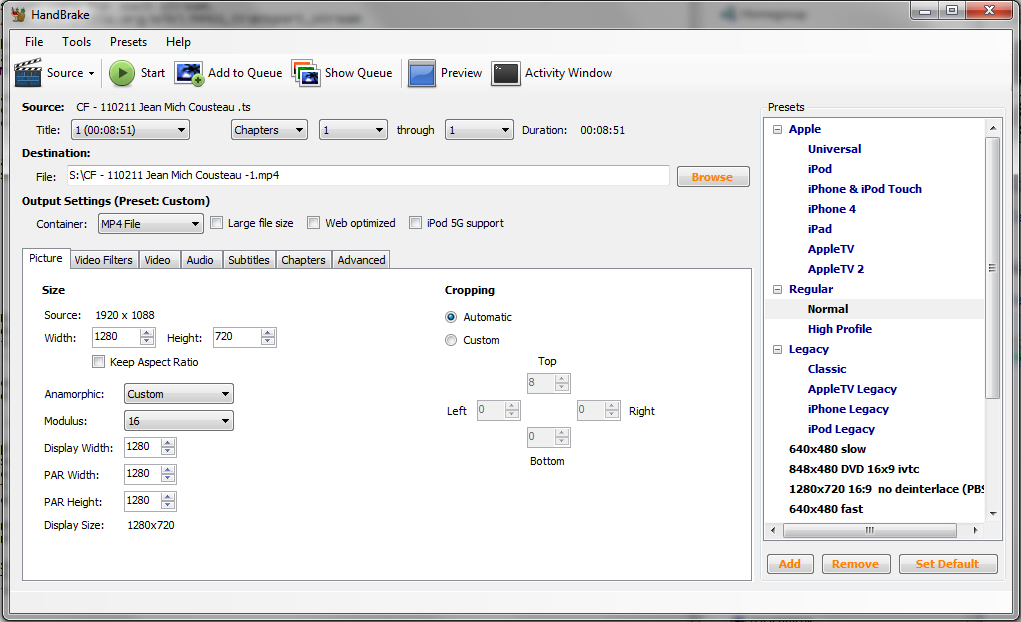
Task: Select the iPod preset
Action: click(820, 169)
